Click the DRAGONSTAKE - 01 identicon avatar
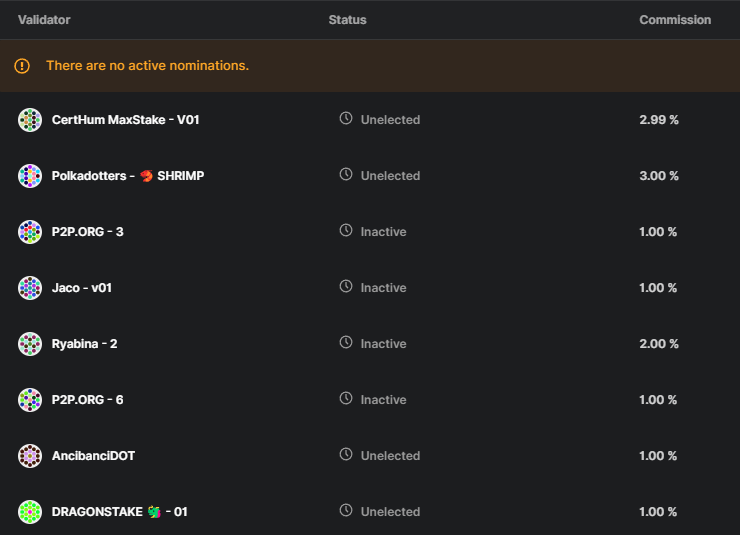This screenshot has height=535, width=740. click(30, 512)
